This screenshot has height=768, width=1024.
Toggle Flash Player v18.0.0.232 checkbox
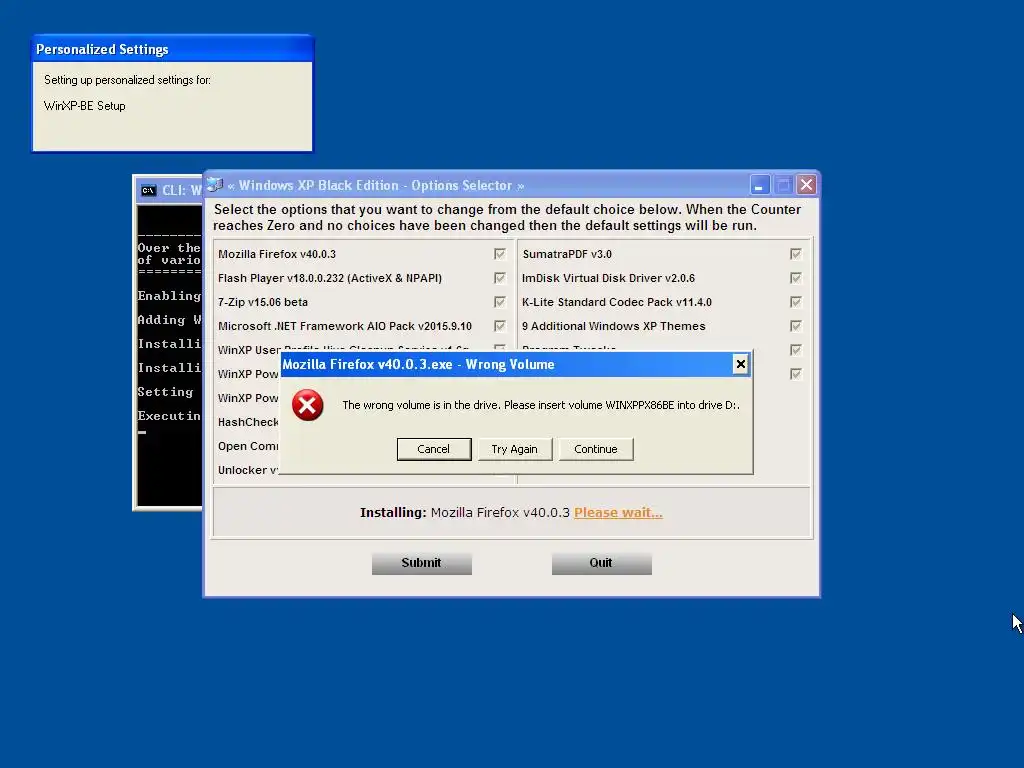(500, 278)
